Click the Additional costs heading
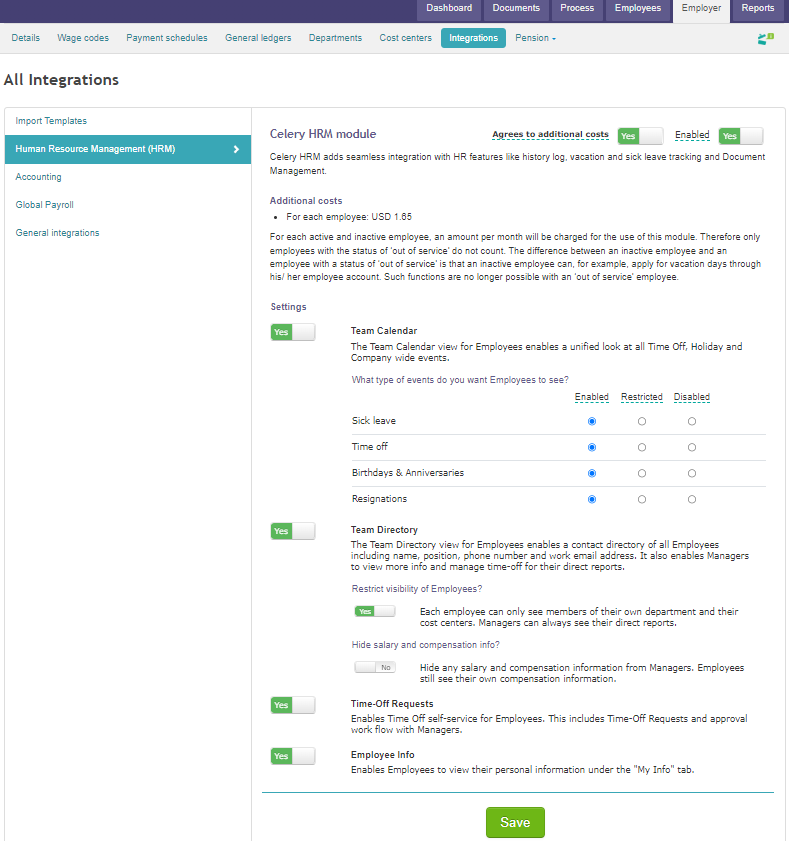This screenshot has width=789, height=841. tap(306, 201)
